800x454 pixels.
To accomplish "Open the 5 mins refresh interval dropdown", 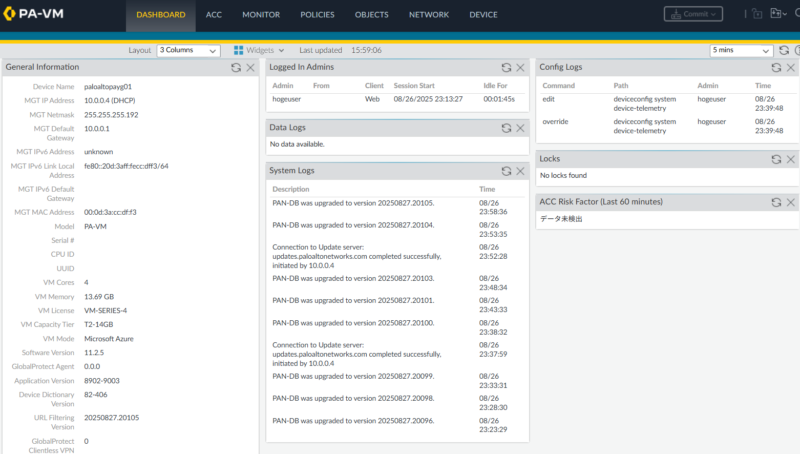I will pyautogui.click(x=741, y=50).
